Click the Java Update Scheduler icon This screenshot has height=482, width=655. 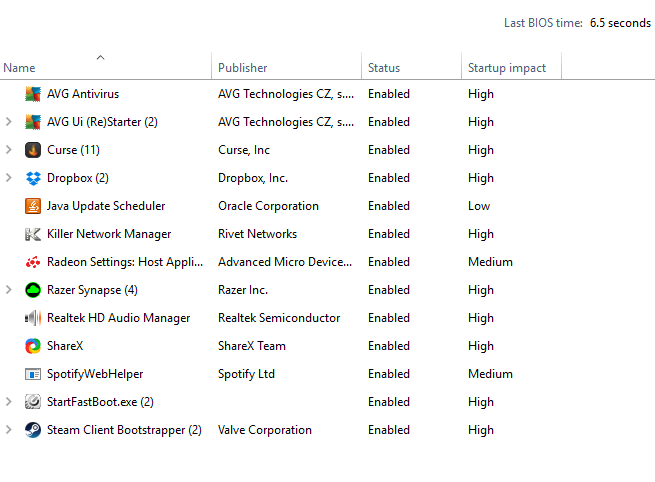pos(33,206)
